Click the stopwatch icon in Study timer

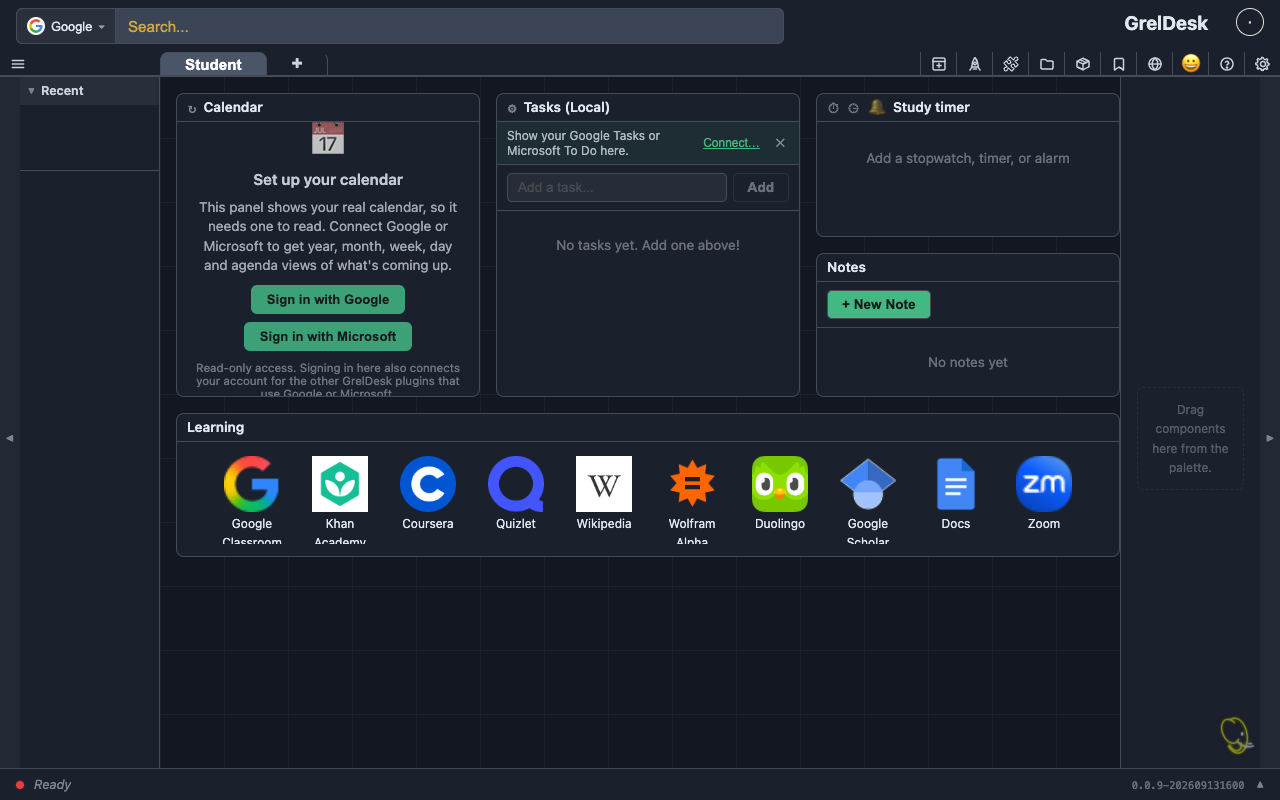click(833, 108)
